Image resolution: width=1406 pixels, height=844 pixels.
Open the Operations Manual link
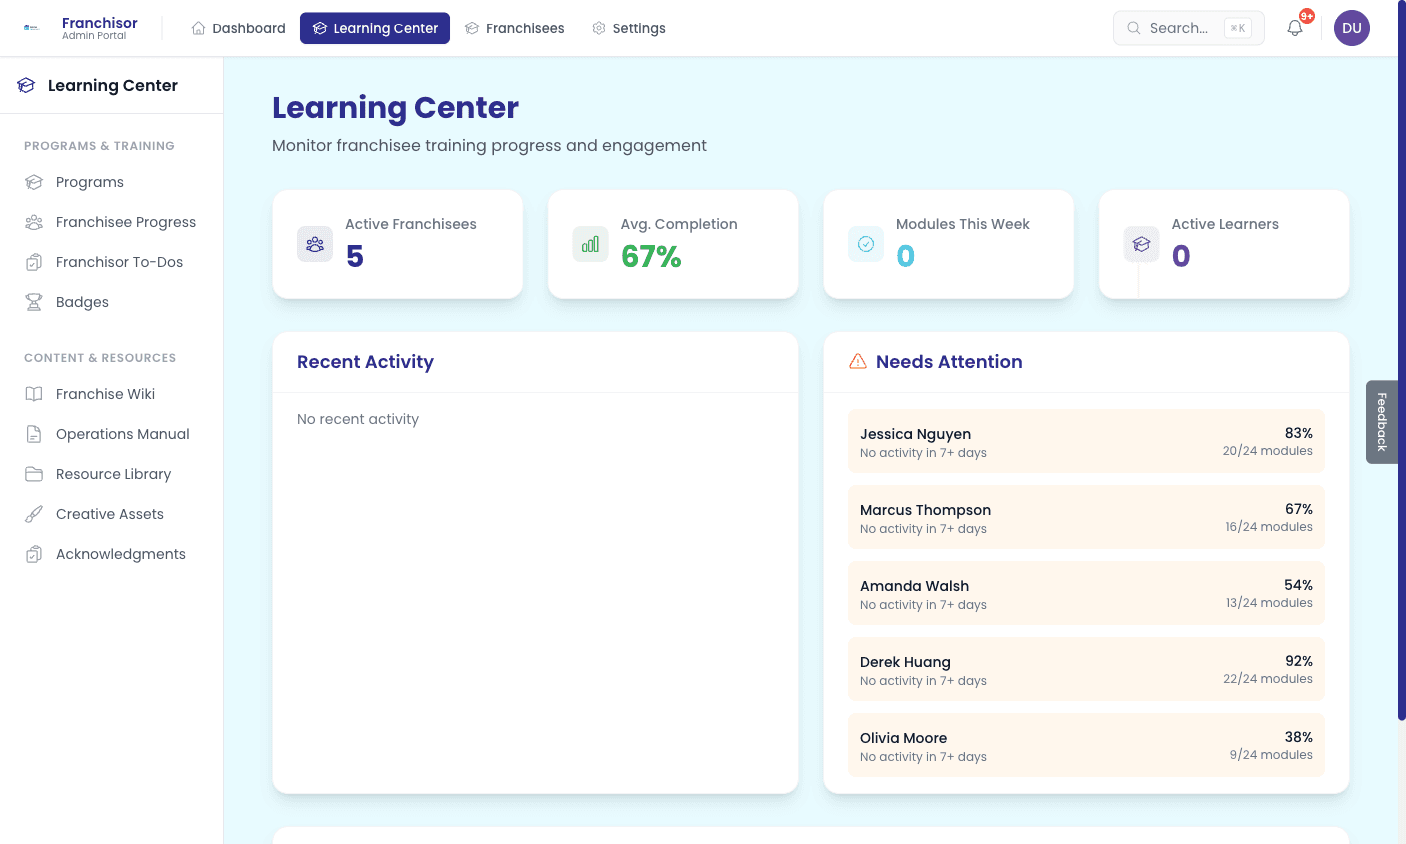tap(122, 434)
